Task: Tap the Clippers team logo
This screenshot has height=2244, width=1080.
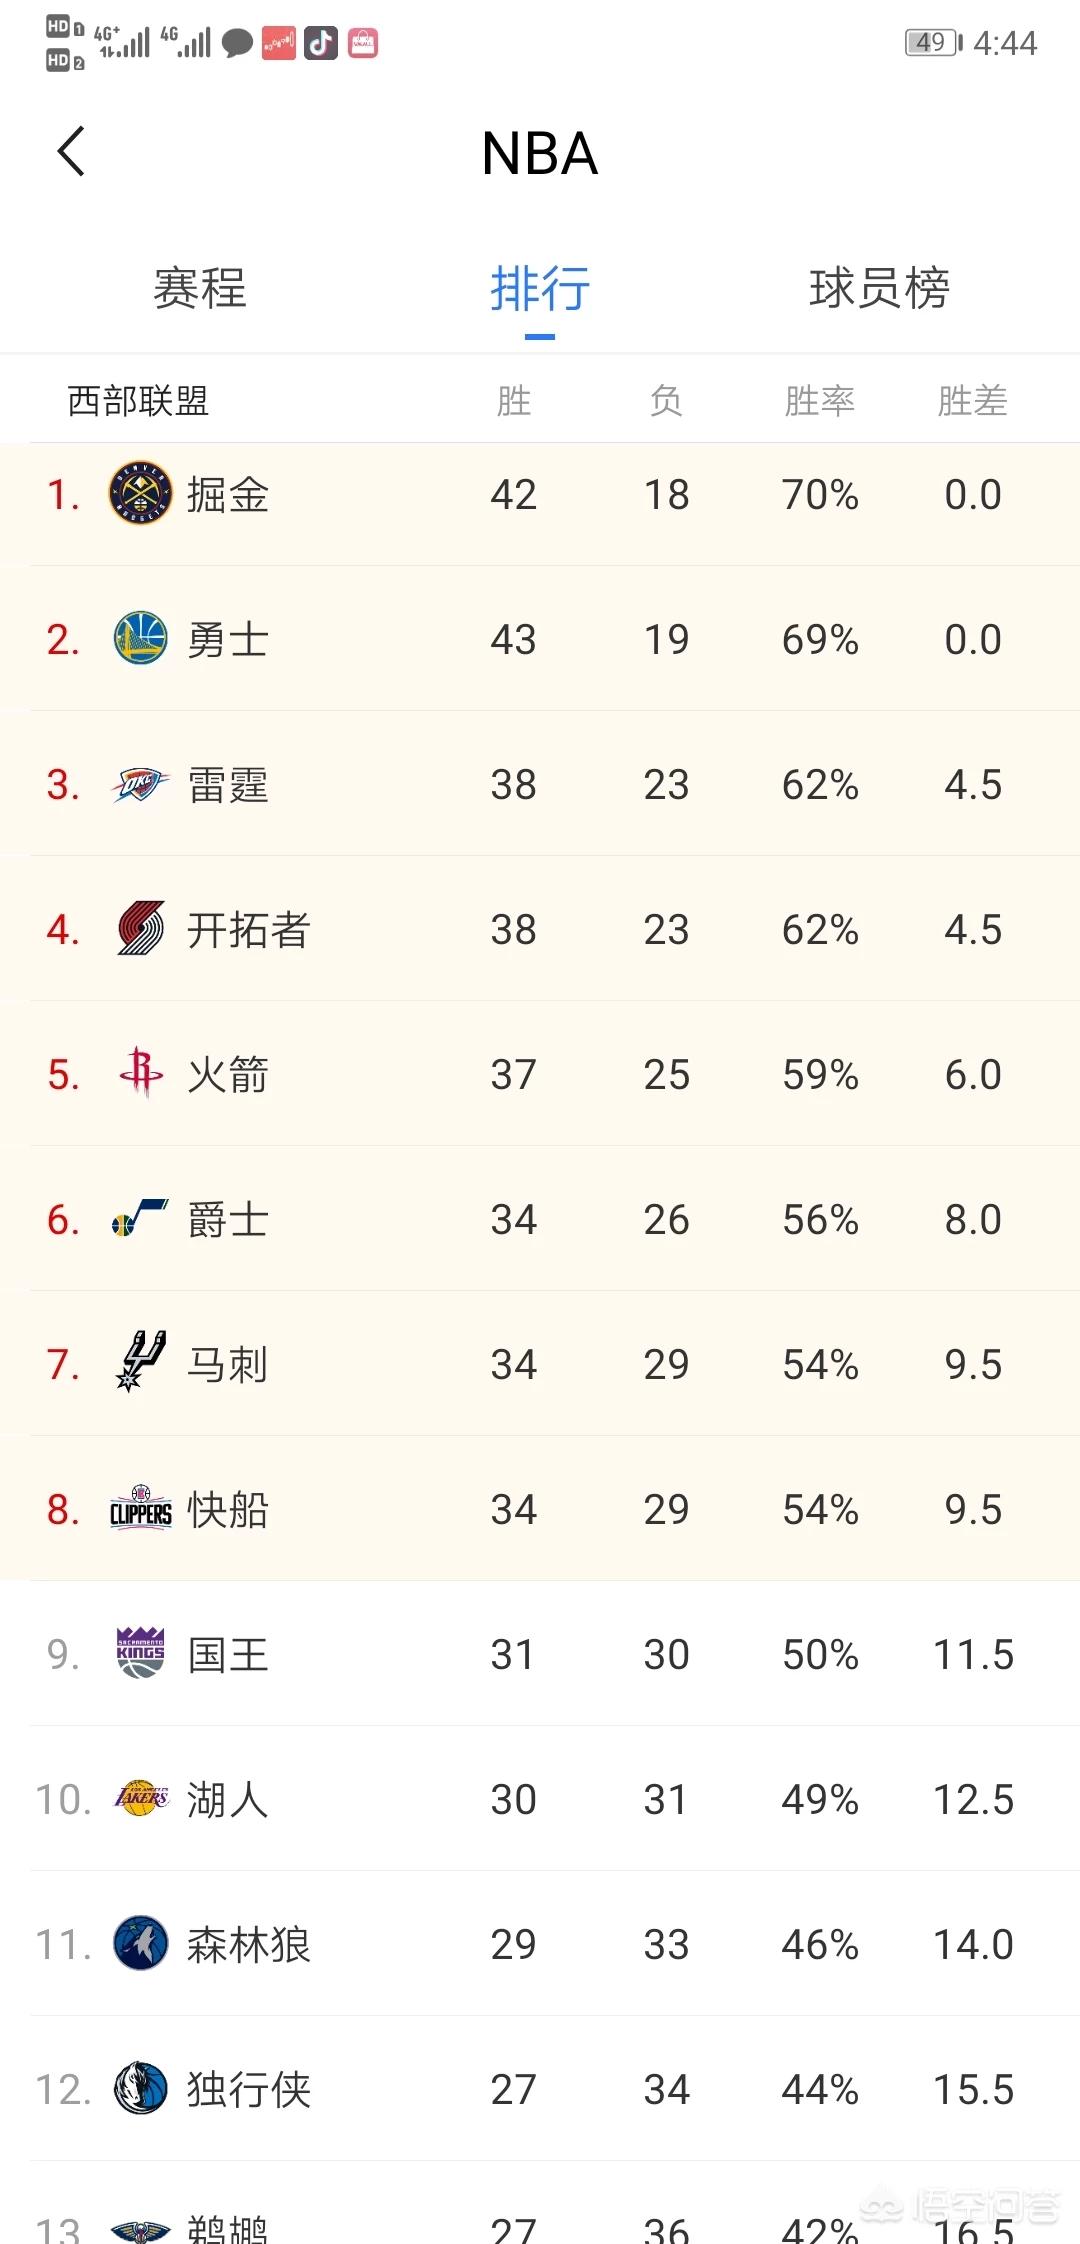Action: point(140,1509)
